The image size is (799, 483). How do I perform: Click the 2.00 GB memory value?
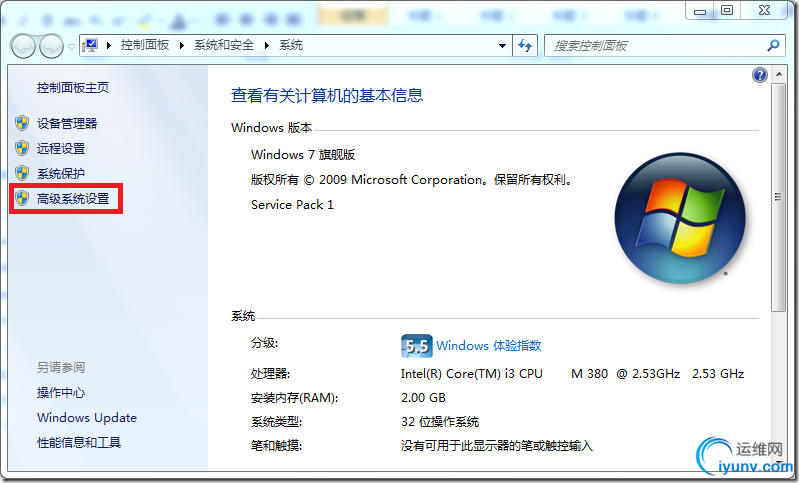[x=423, y=397]
